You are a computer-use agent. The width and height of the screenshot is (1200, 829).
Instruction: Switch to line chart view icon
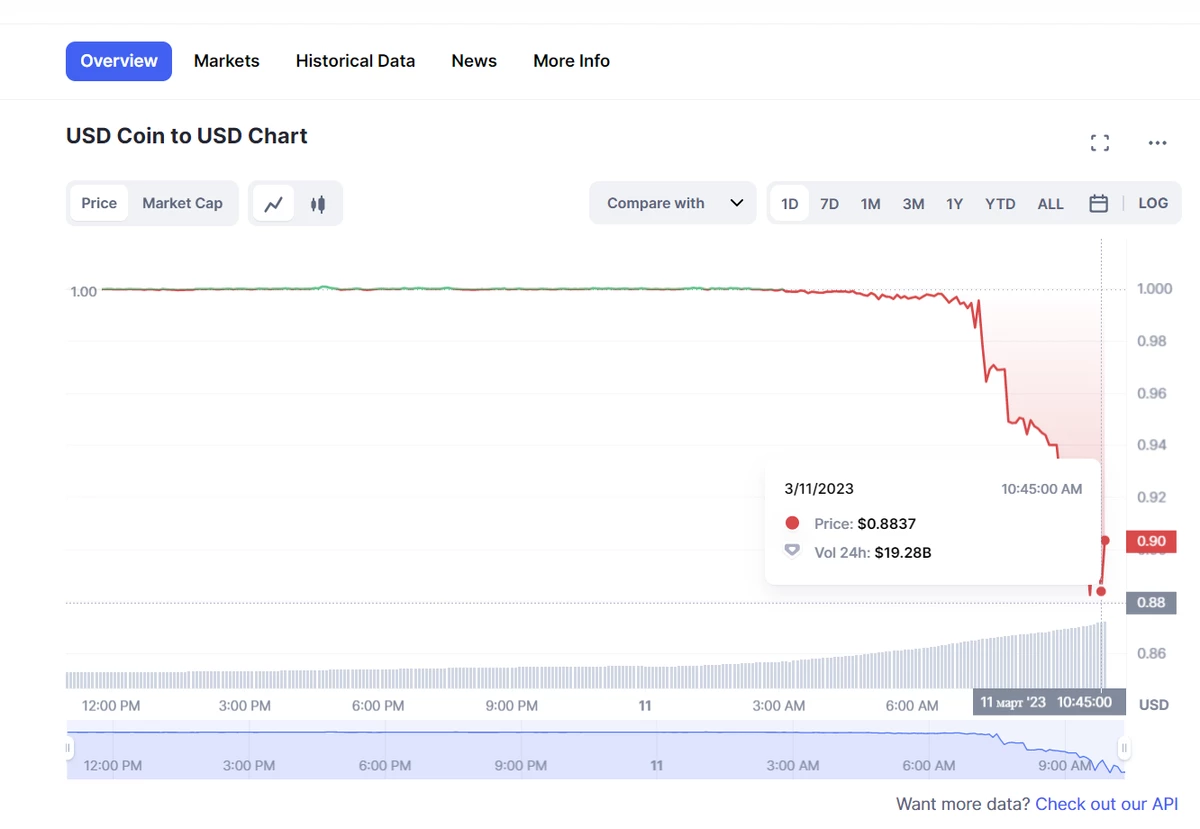(273, 204)
